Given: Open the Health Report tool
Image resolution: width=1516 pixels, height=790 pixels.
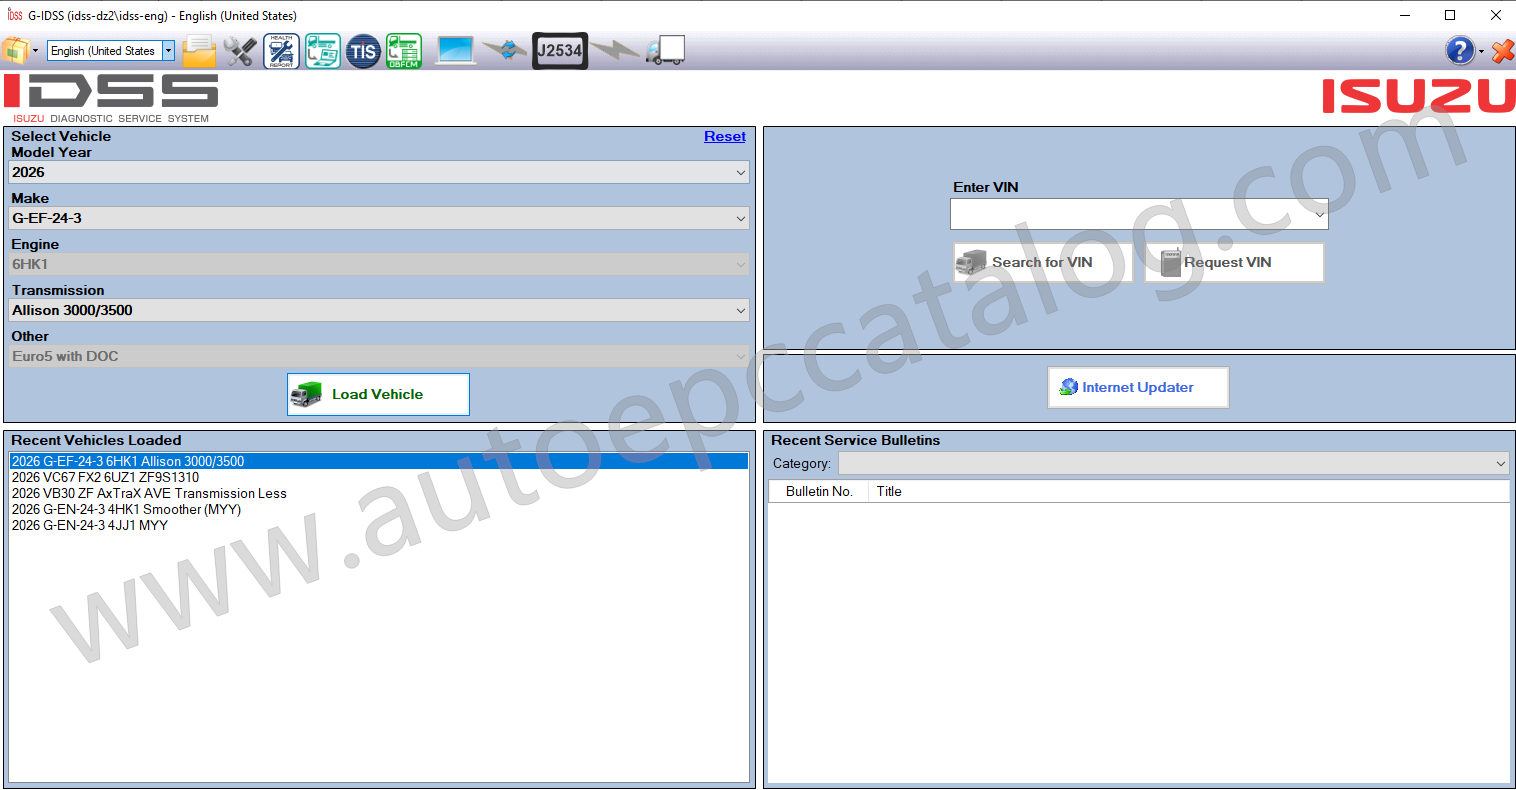Looking at the screenshot, I should coord(281,51).
